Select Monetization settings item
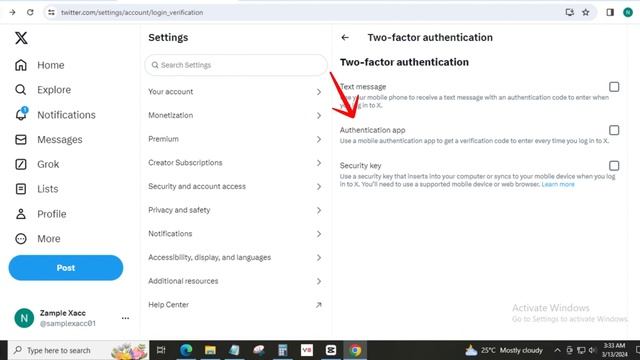Screen dimensions: 640x360 [236, 116]
